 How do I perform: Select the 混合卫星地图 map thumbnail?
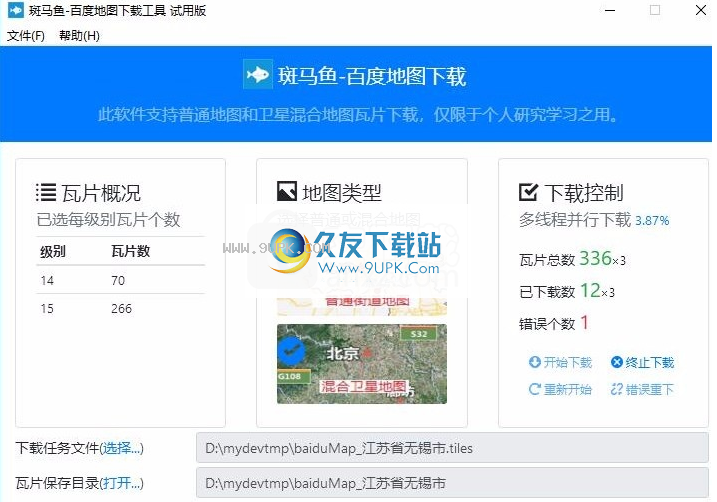point(362,364)
